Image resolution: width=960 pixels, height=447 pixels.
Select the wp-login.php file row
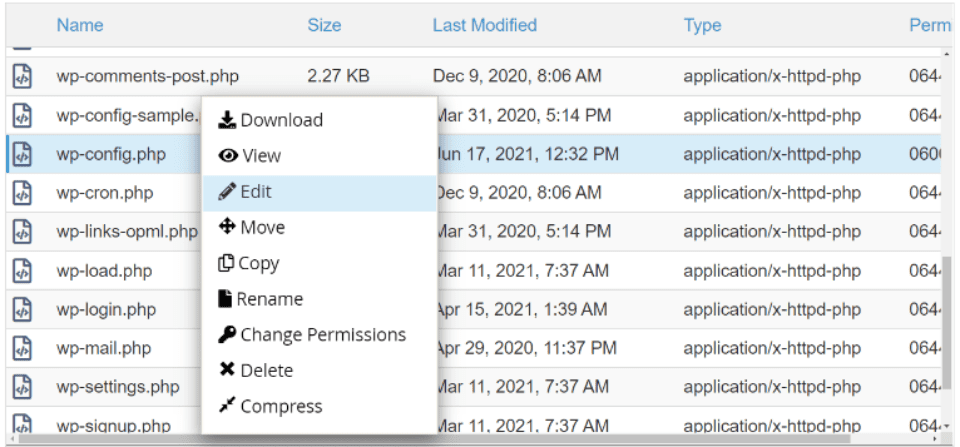pos(106,310)
